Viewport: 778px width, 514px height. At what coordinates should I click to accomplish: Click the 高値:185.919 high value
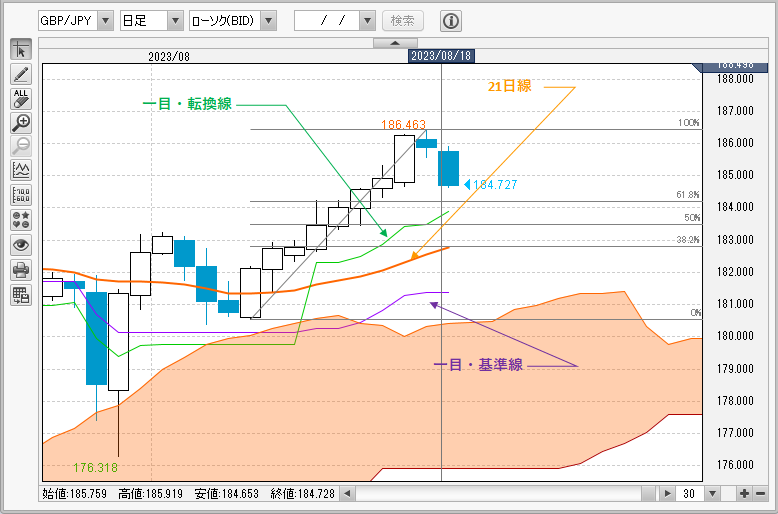pos(151,494)
